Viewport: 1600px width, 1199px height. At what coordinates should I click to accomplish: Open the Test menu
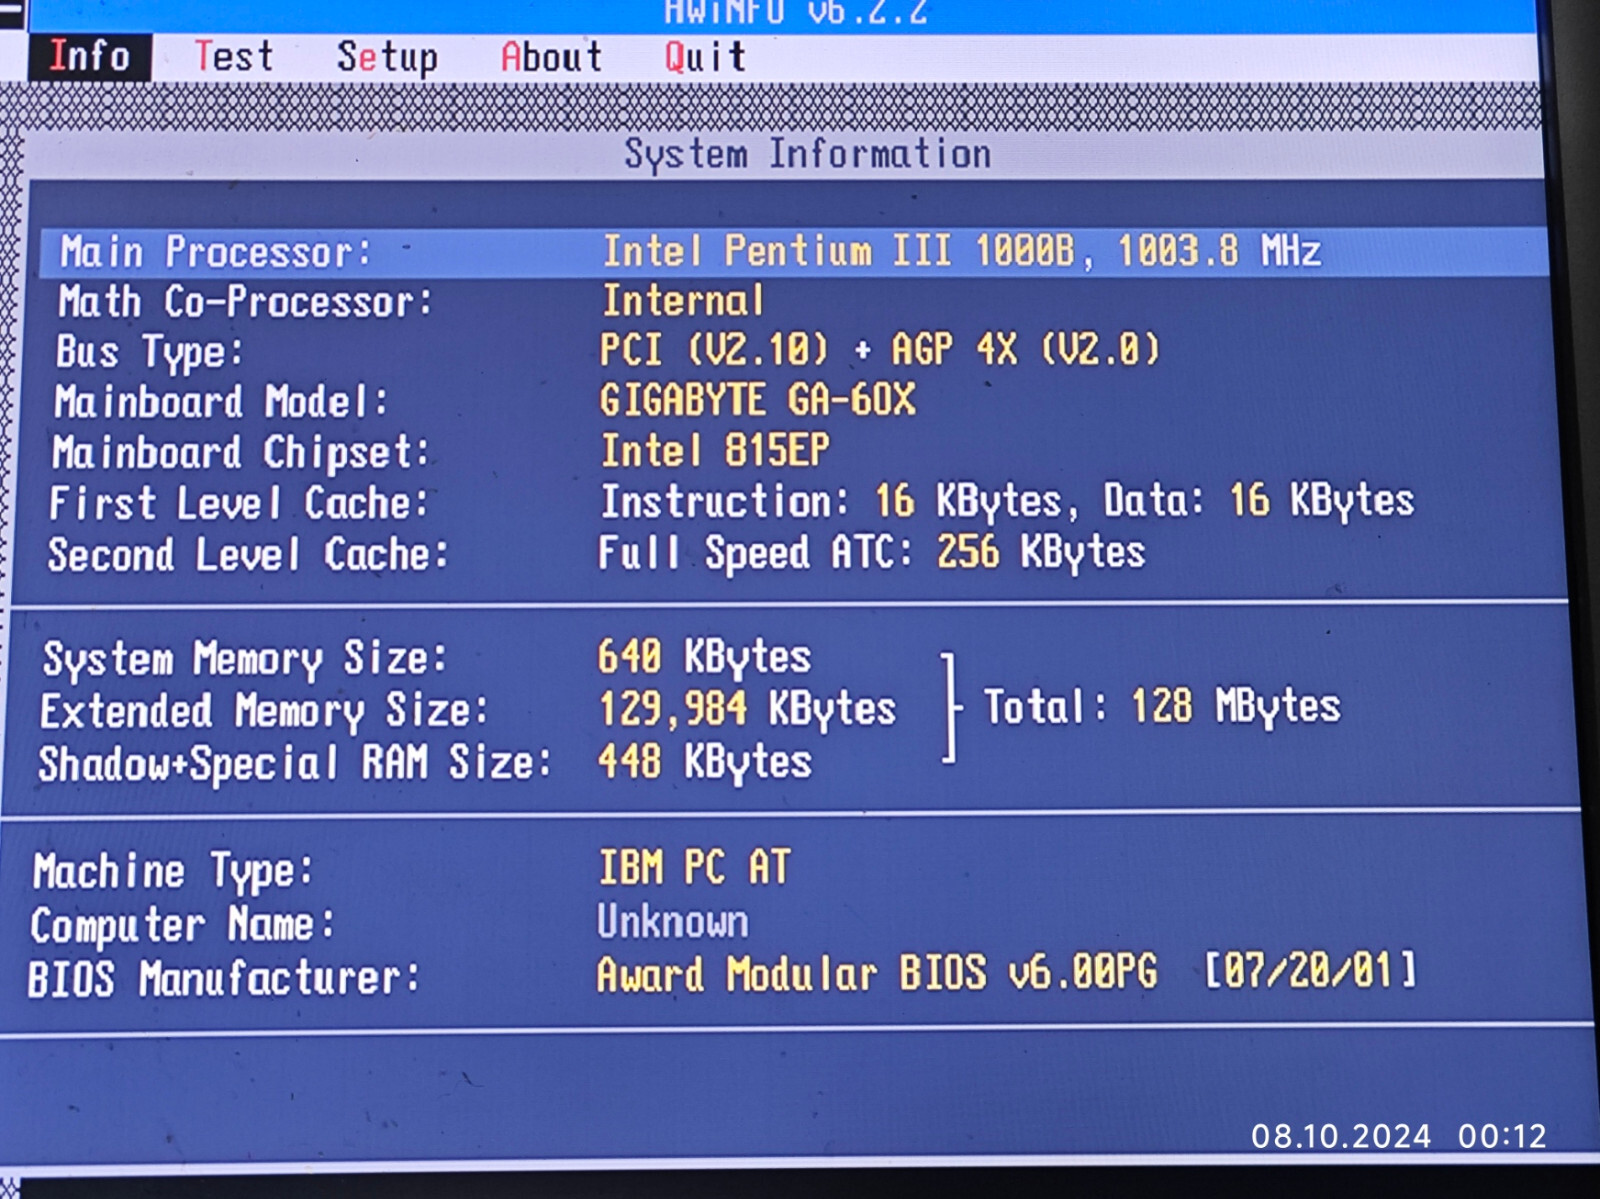(233, 56)
